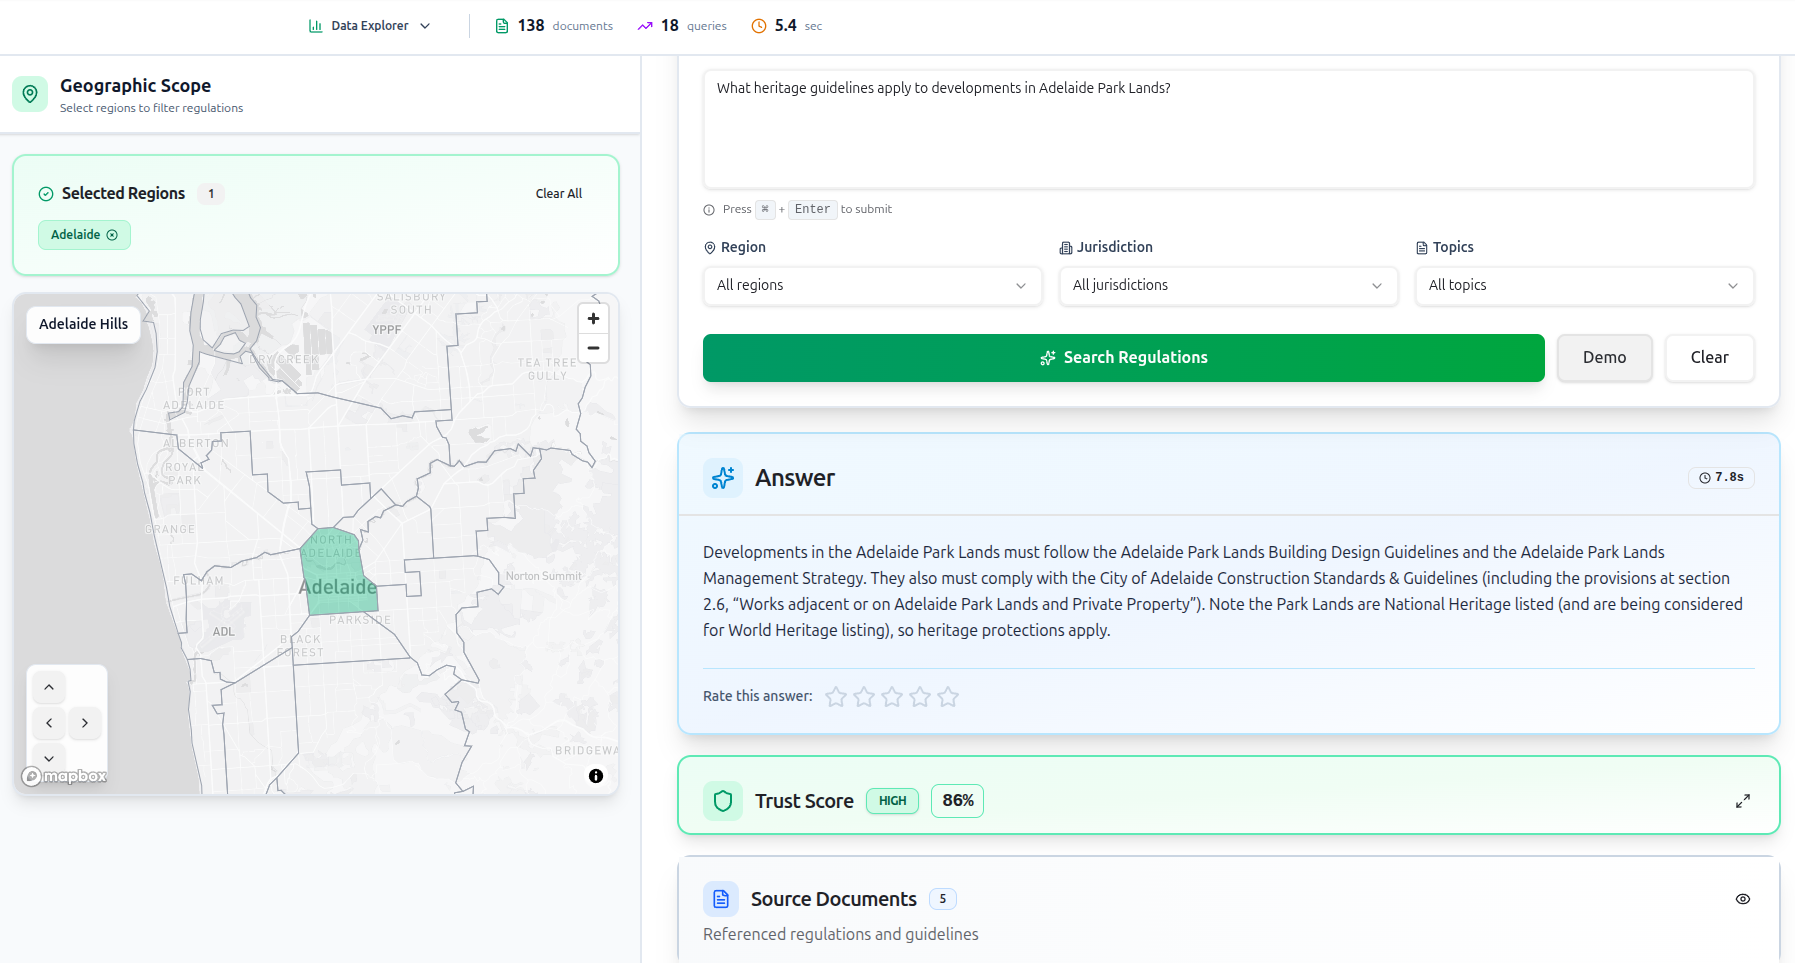Open the Region dropdown
Image resolution: width=1795 pixels, height=963 pixels.
[x=872, y=286]
